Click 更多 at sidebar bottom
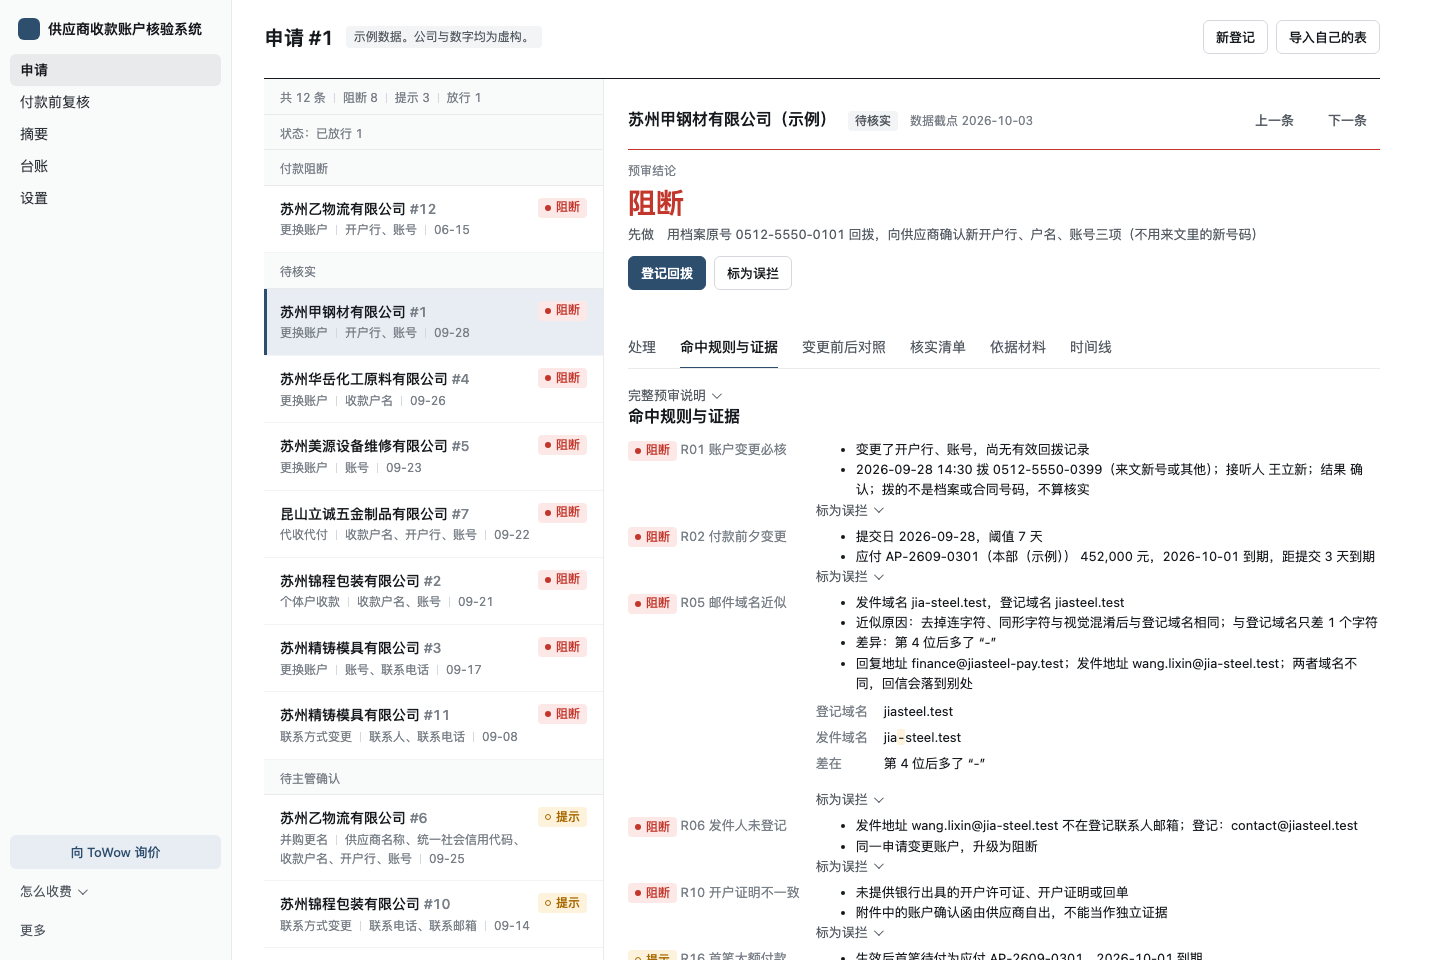Image resolution: width=1440 pixels, height=960 pixels. (33, 930)
